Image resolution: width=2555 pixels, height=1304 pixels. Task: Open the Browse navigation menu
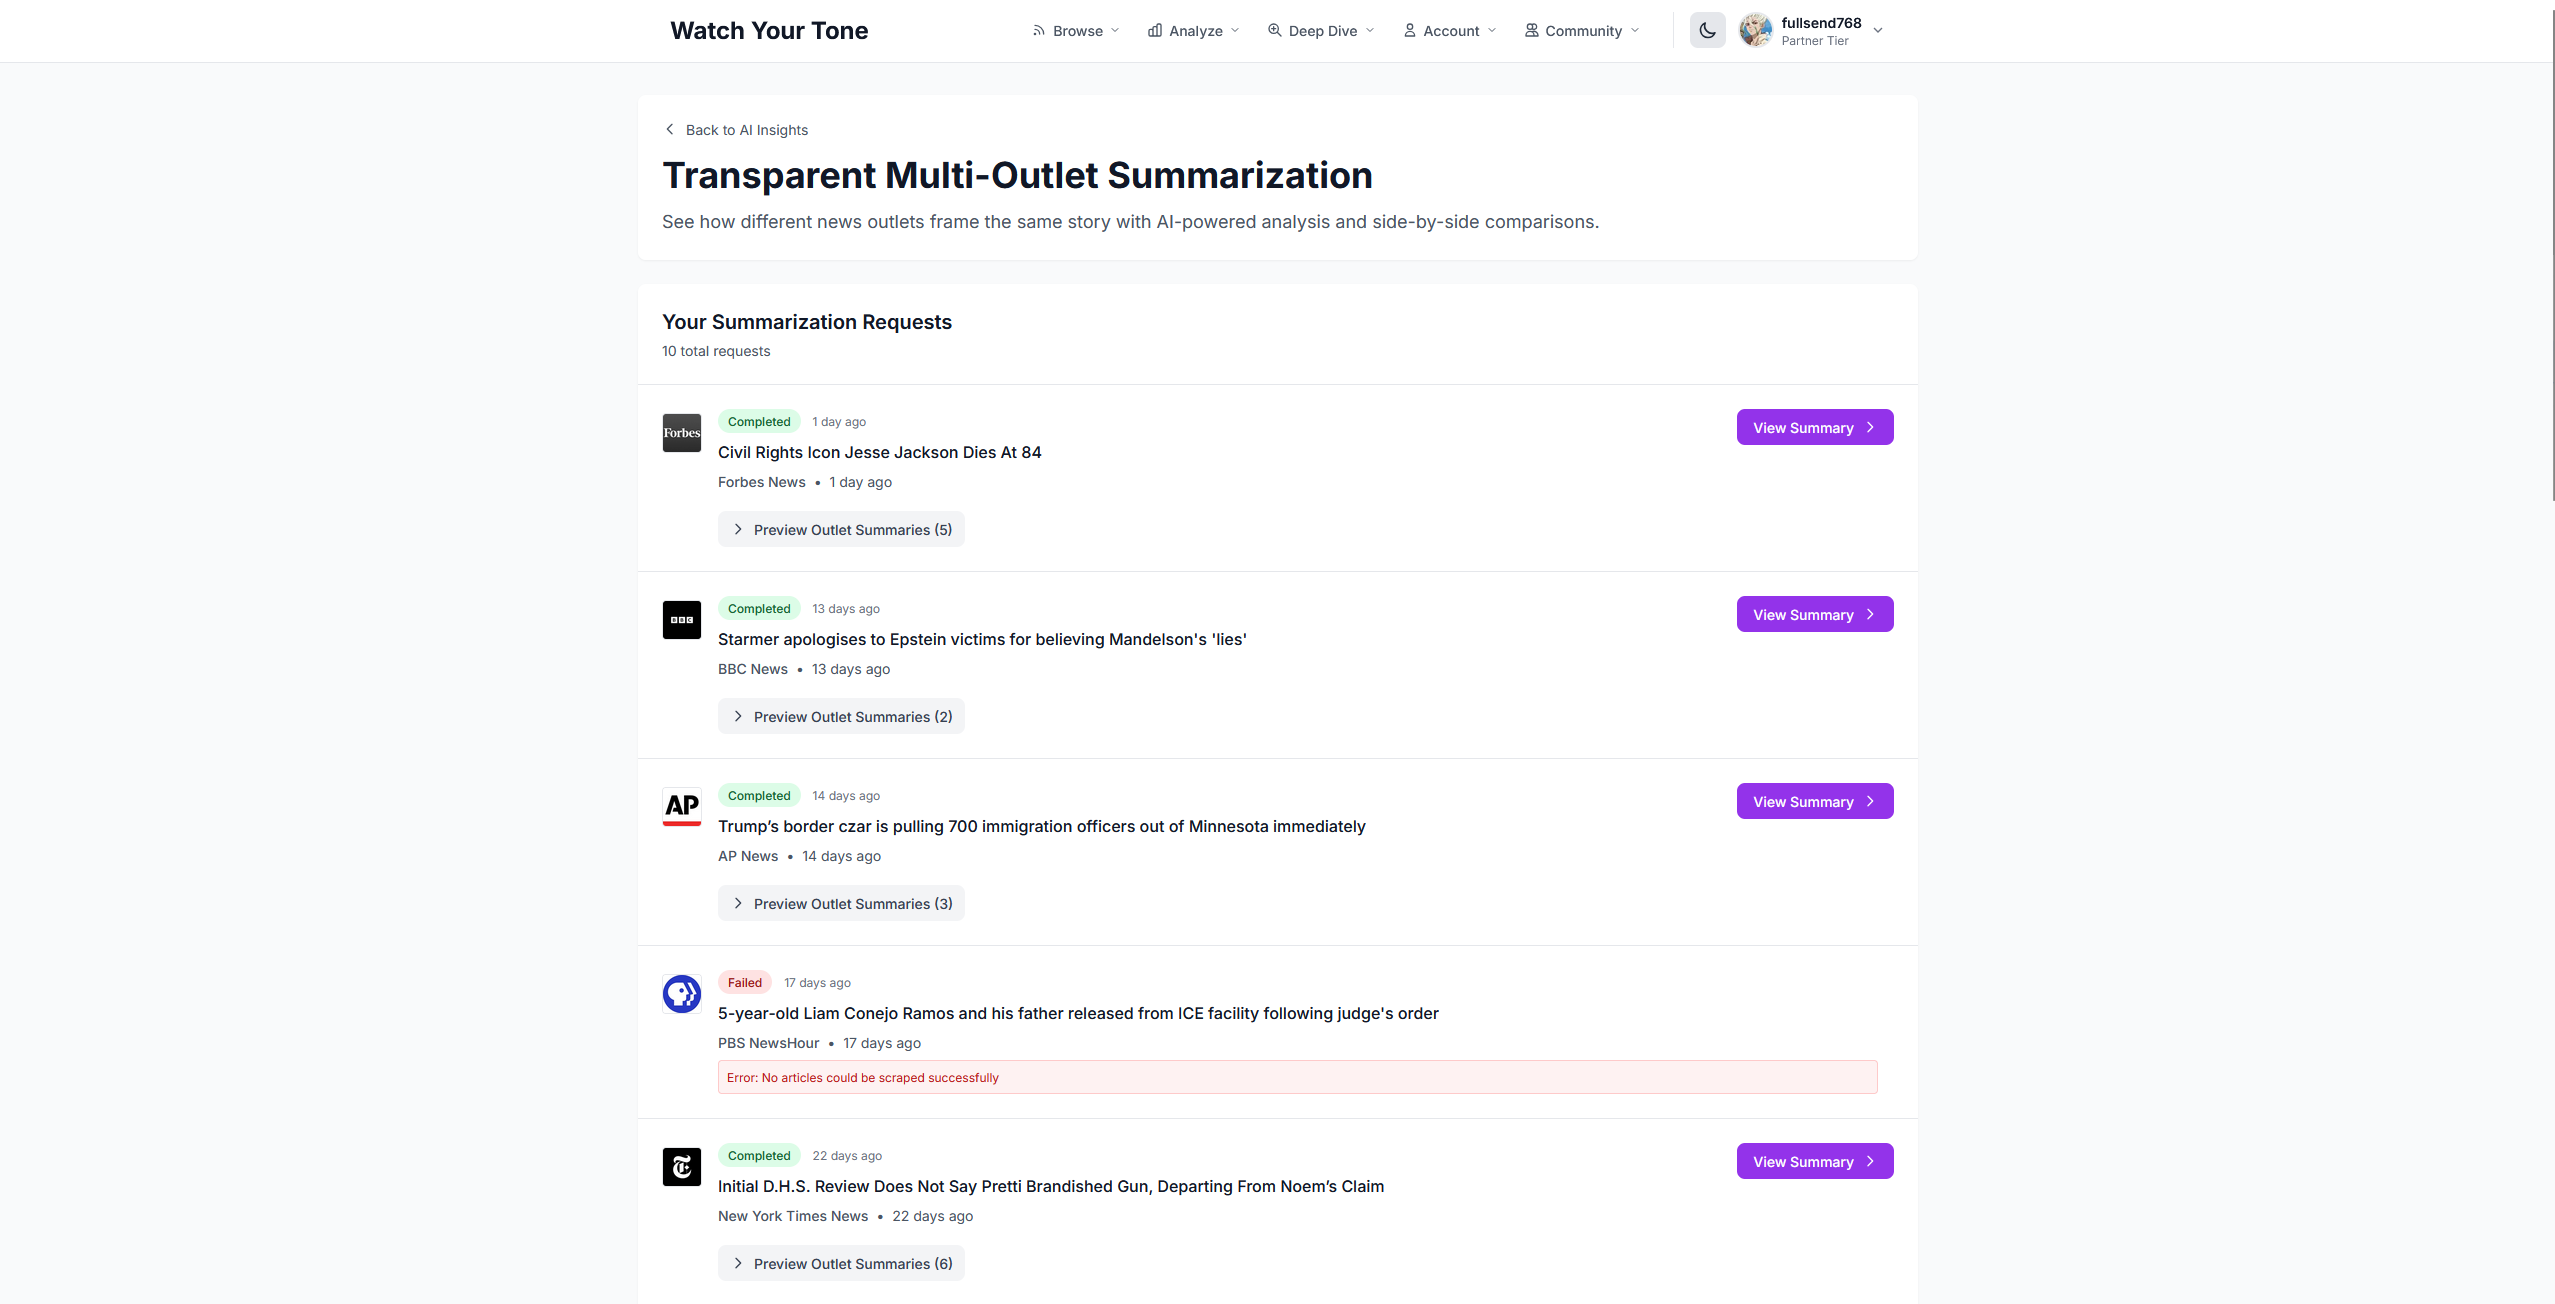(1076, 31)
